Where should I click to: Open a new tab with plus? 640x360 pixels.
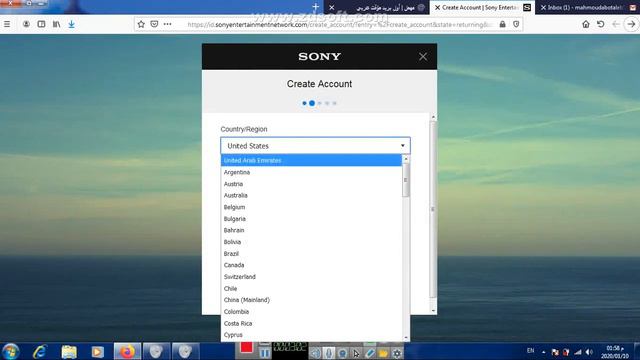pyautogui.click(x=316, y=7)
